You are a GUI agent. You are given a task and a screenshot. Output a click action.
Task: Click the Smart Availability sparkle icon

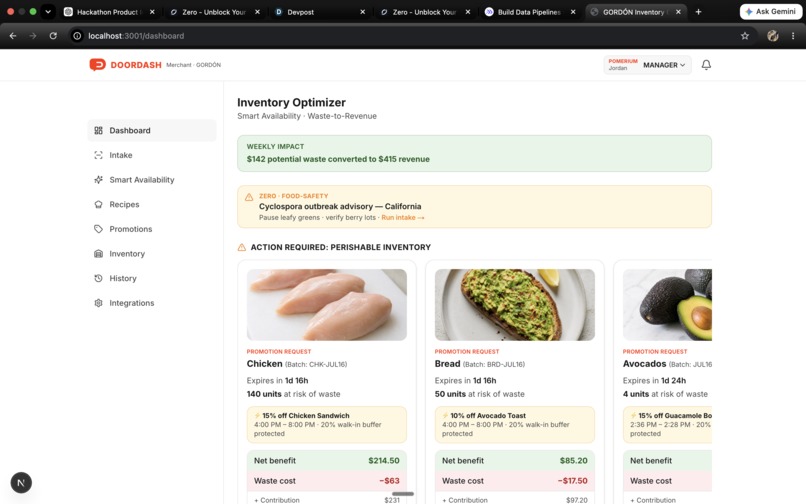pyautogui.click(x=98, y=180)
